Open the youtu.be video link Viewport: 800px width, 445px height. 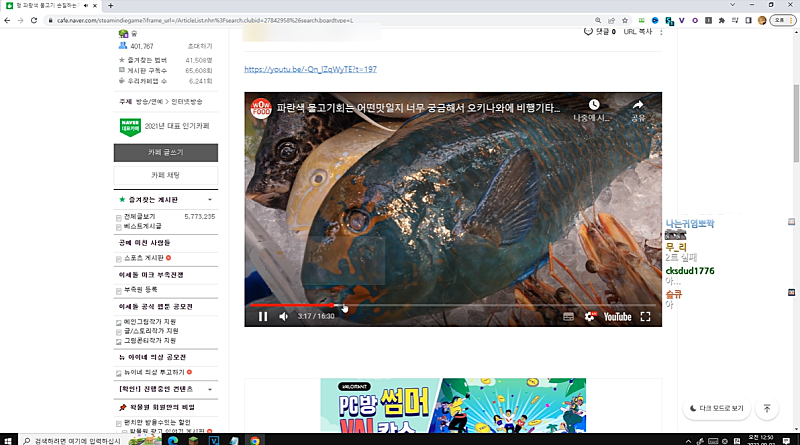click(x=310, y=69)
